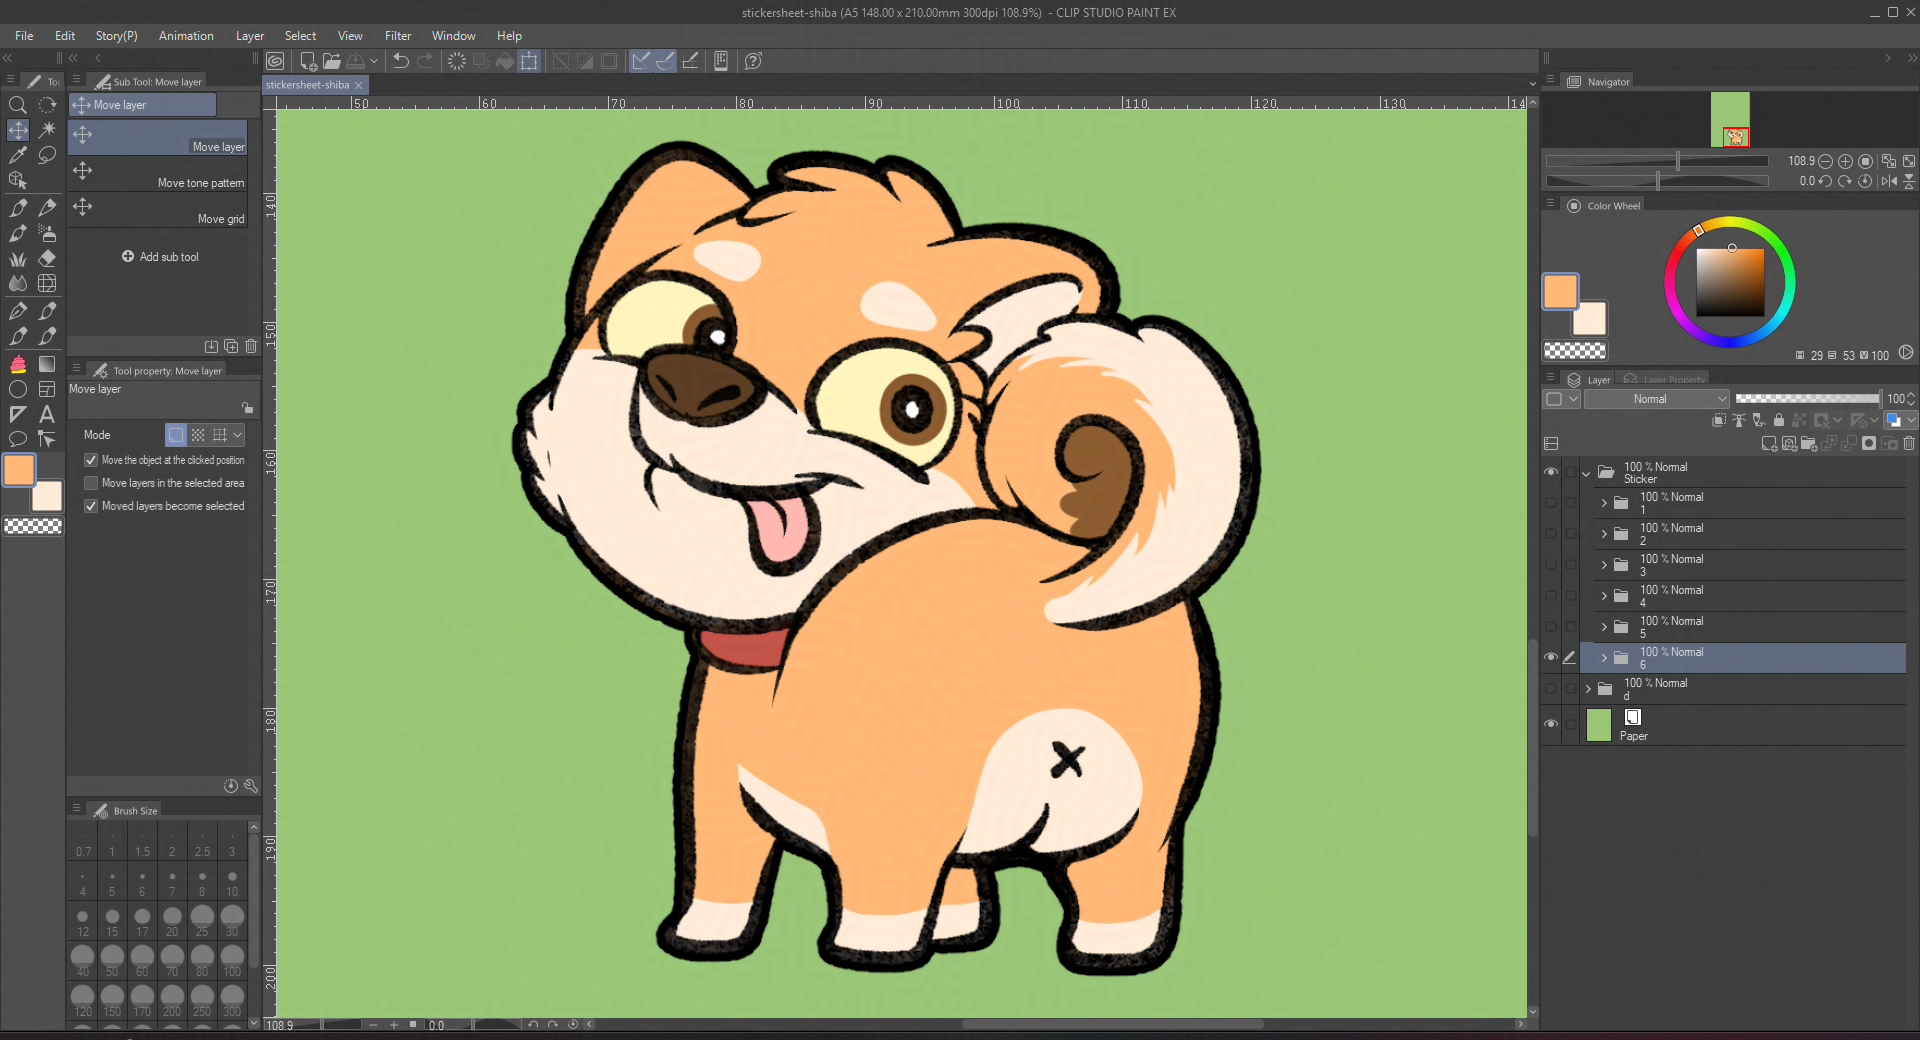Select the Eyedropper tool
The image size is (1920, 1040).
17,155
